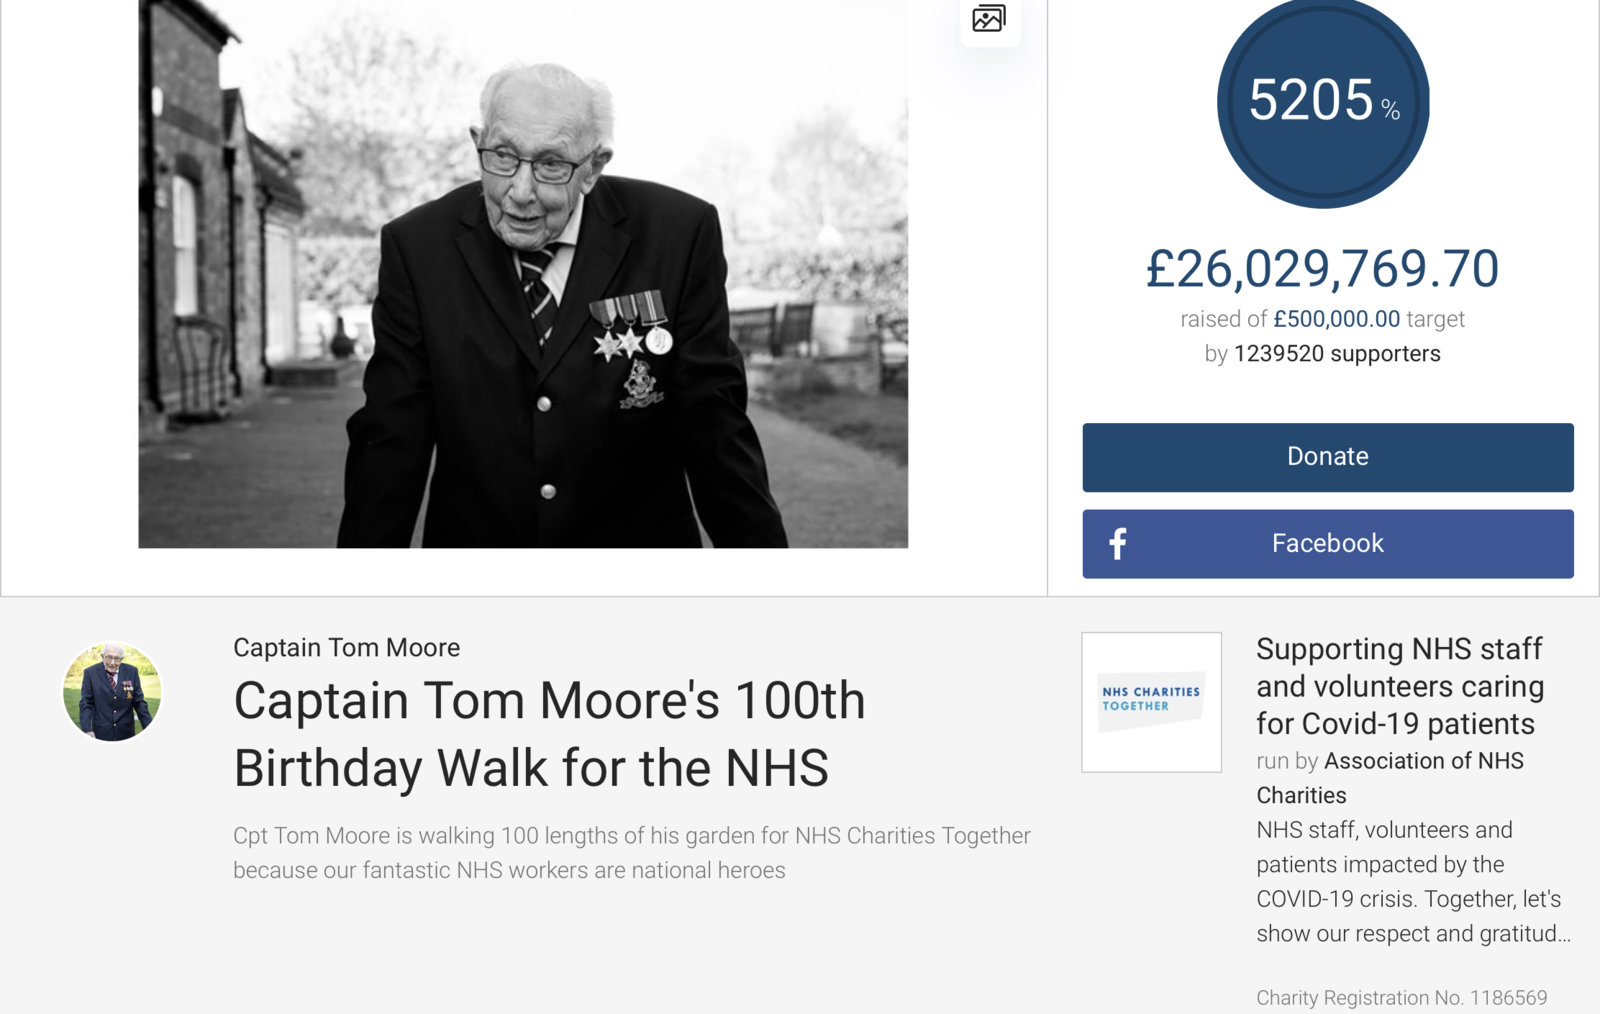1600x1014 pixels.
Task: Select the £26,029,769.70 raised total
Action: 1322,268
